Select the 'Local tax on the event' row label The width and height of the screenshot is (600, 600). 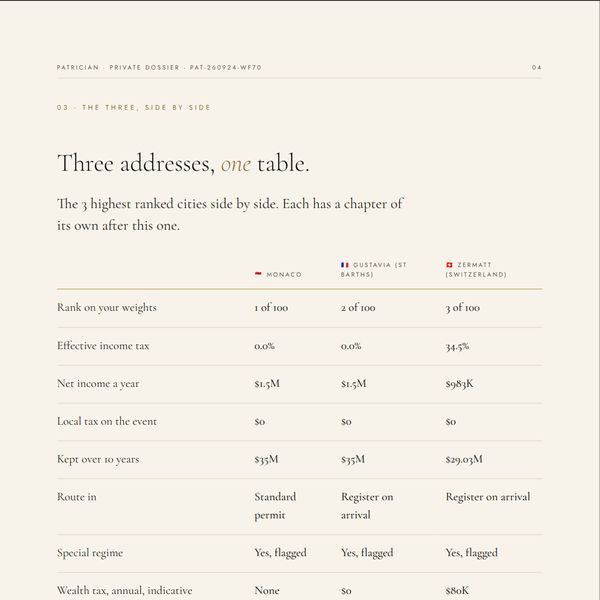[x=107, y=421]
